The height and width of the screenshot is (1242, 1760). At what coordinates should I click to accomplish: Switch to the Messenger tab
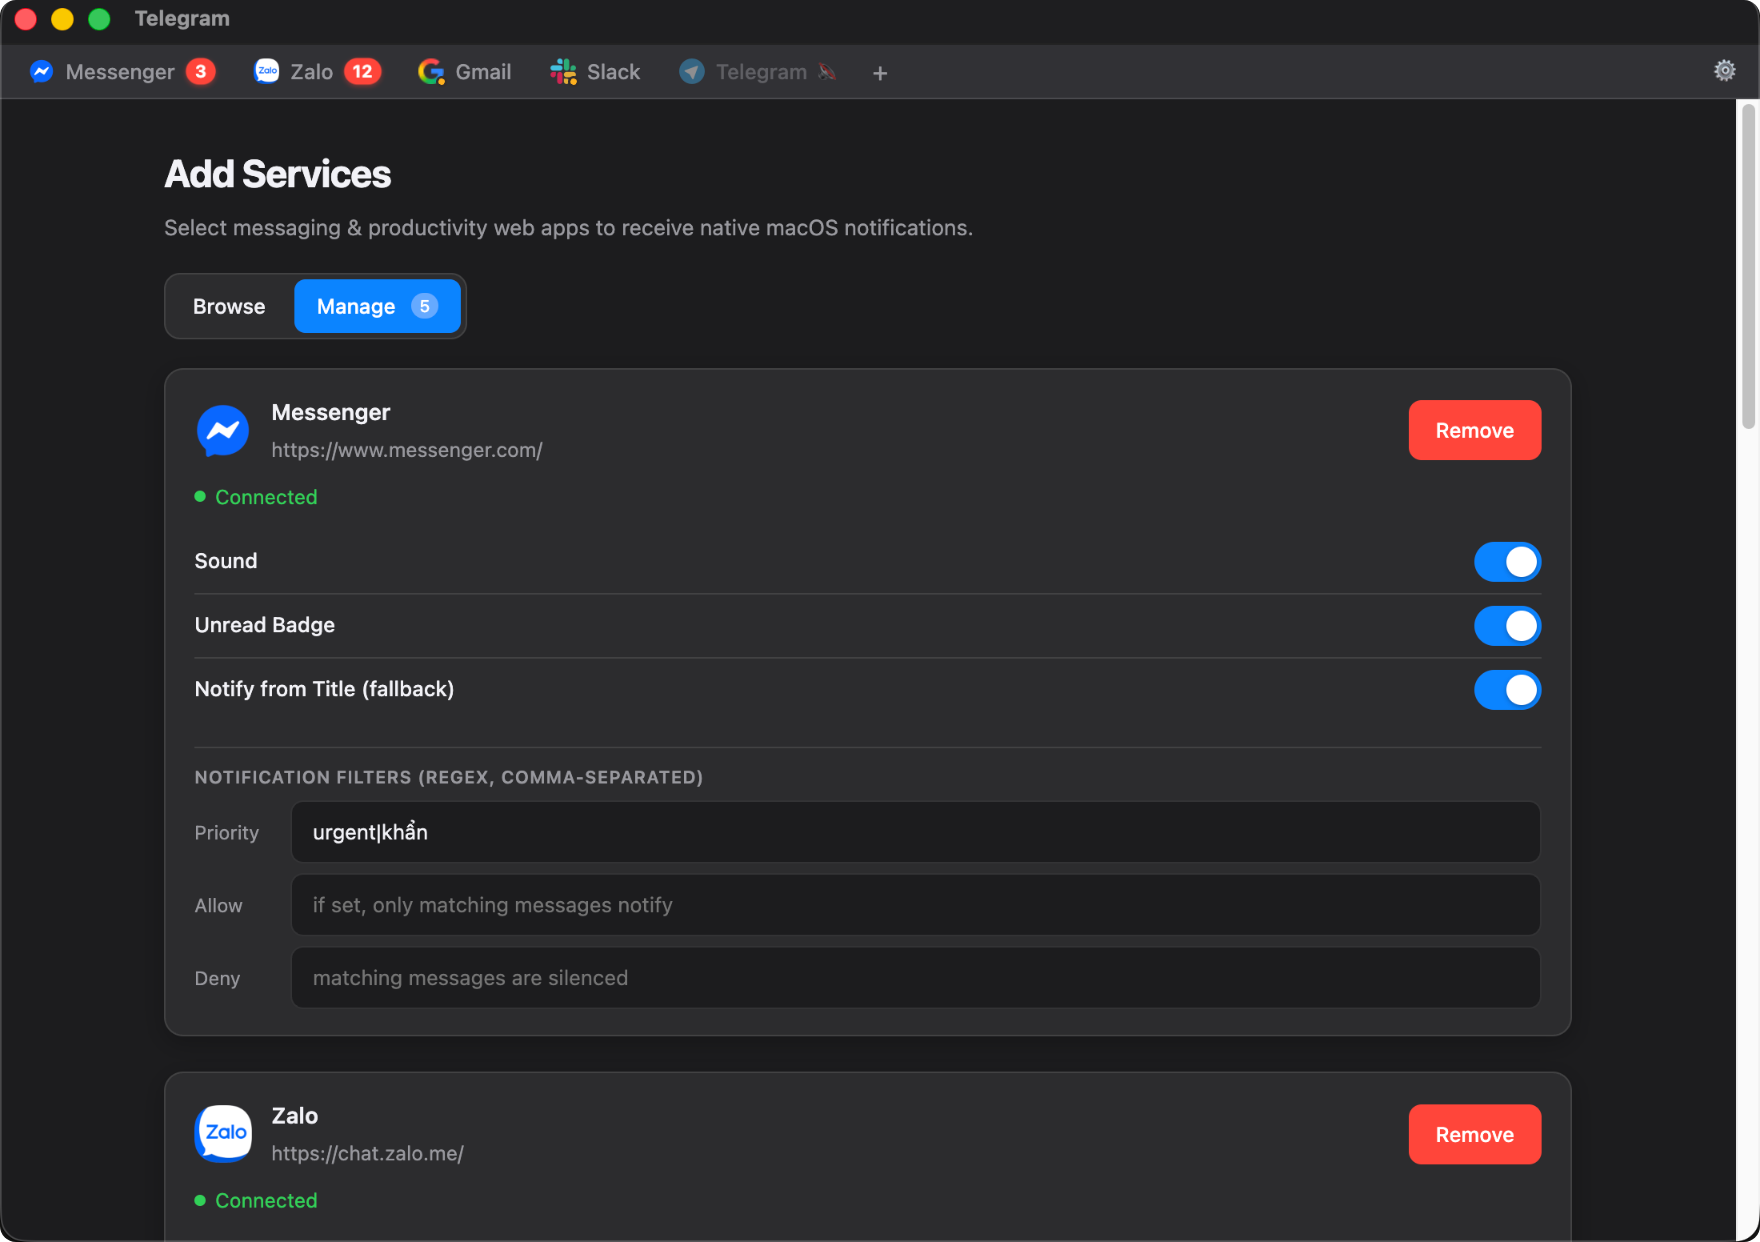(122, 72)
